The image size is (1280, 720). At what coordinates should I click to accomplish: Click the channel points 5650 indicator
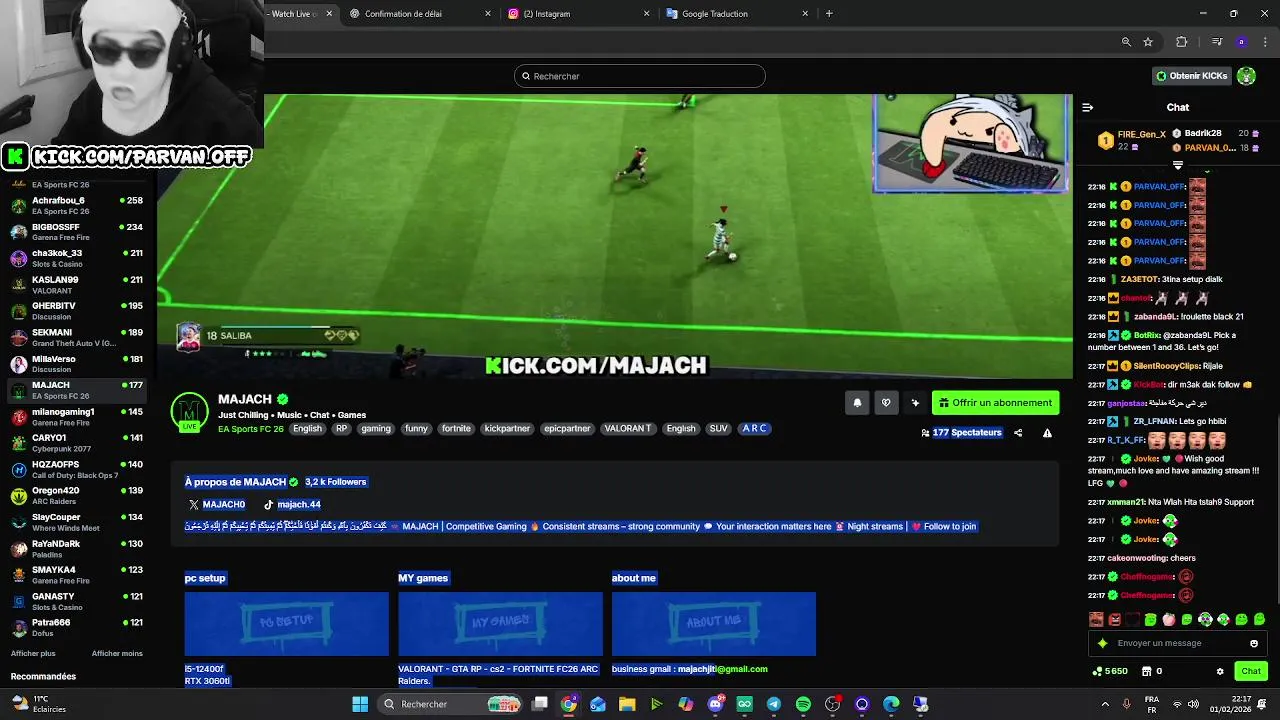pyautogui.click(x=1110, y=671)
